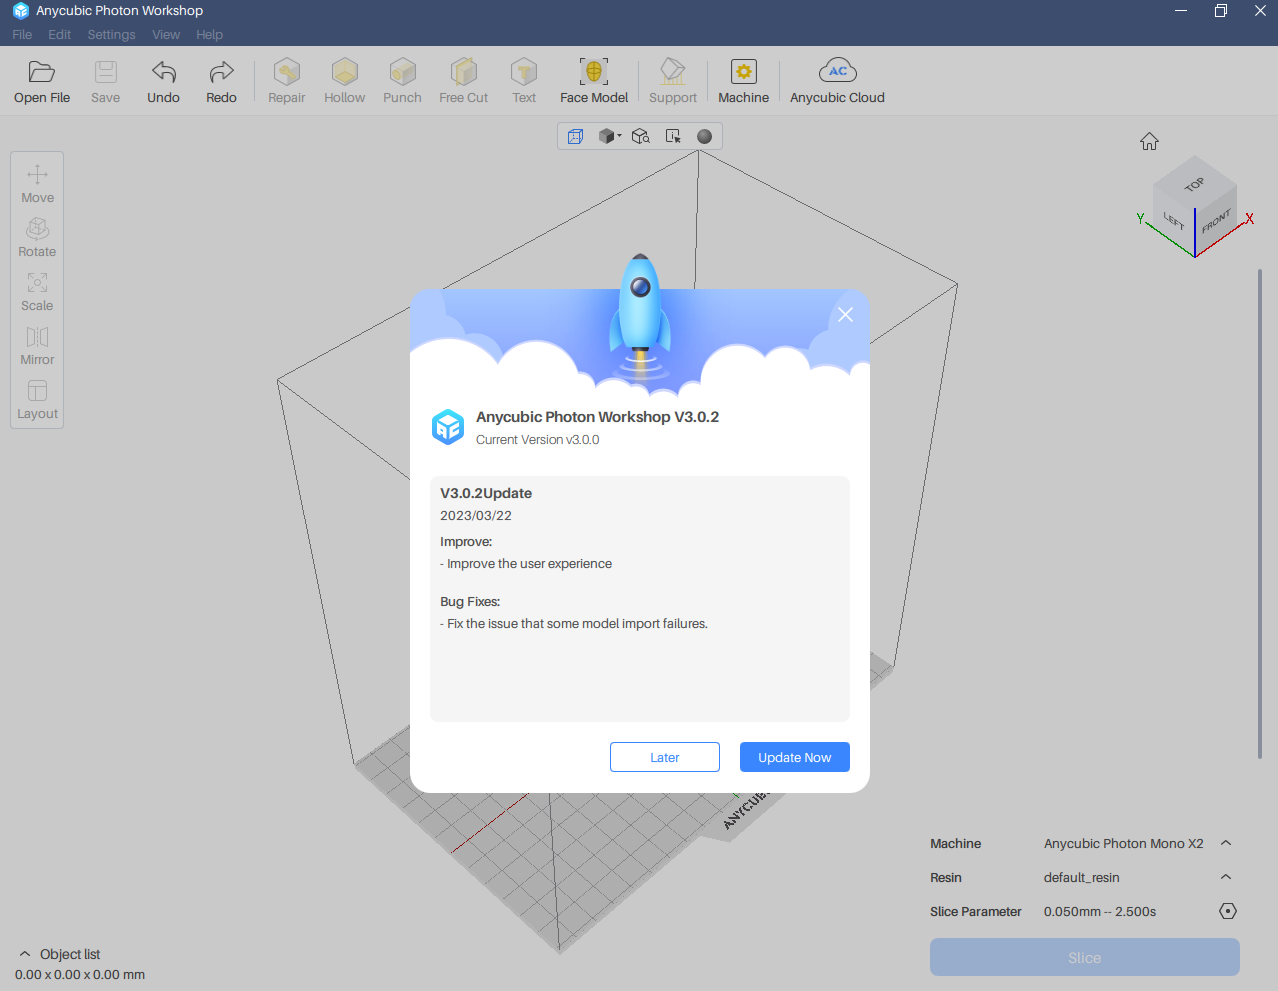Open the View menu
The height and width of the screenshot is (991, 1278).
point(166,34)
